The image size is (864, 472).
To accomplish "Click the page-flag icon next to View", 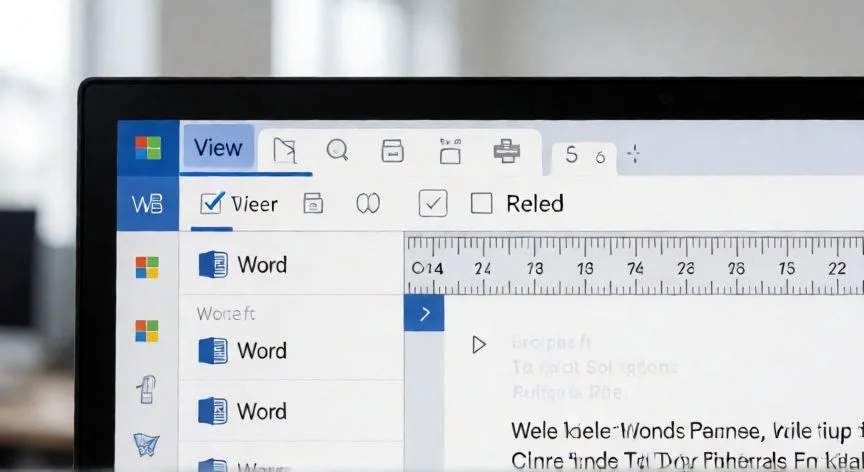I will (x=285, y=150).
